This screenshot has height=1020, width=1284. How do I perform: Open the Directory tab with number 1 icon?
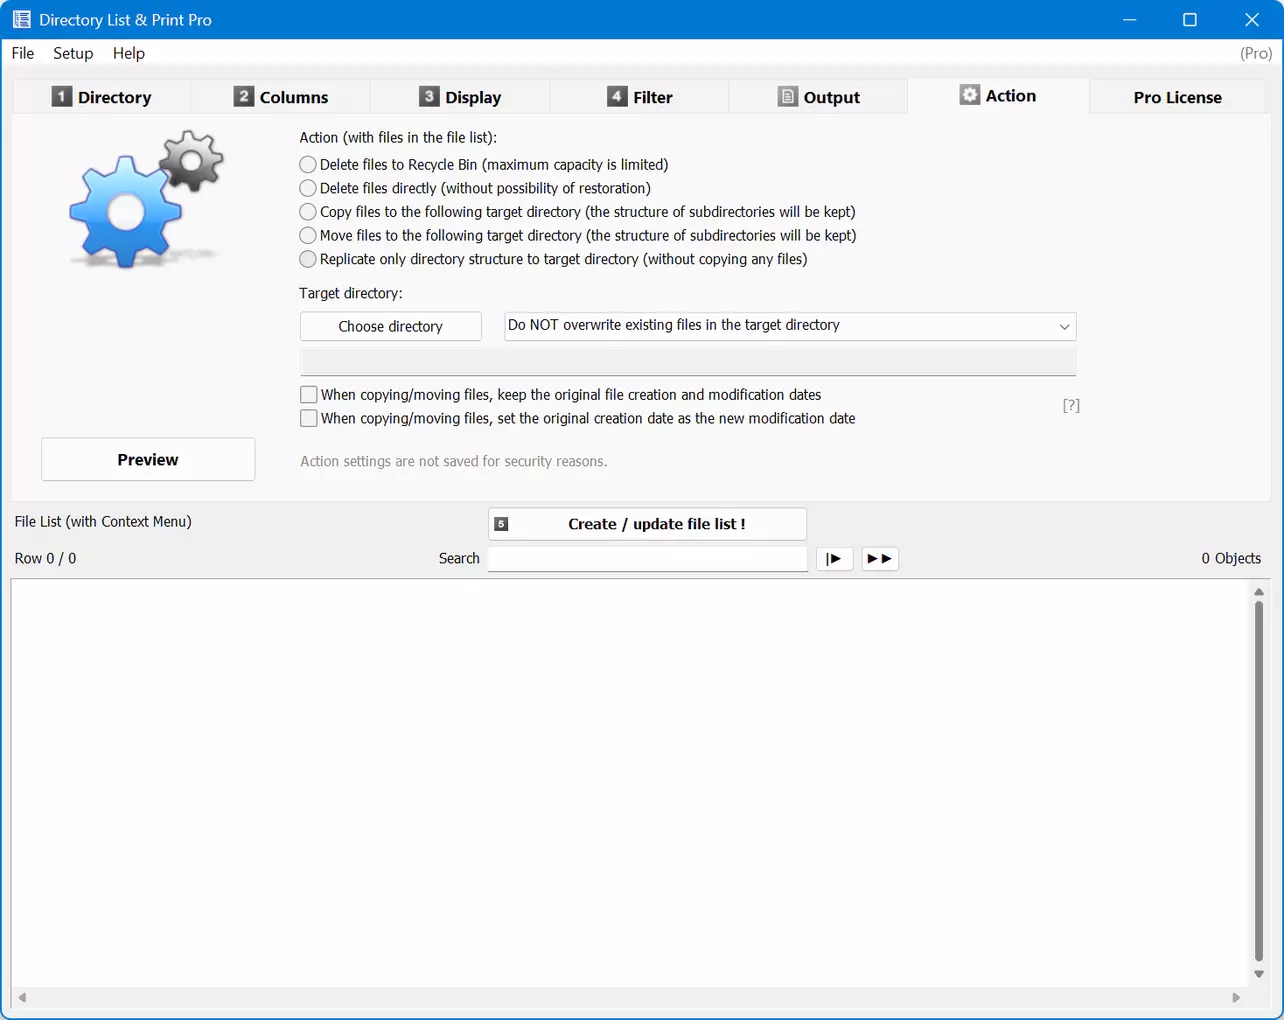point(102,97)
